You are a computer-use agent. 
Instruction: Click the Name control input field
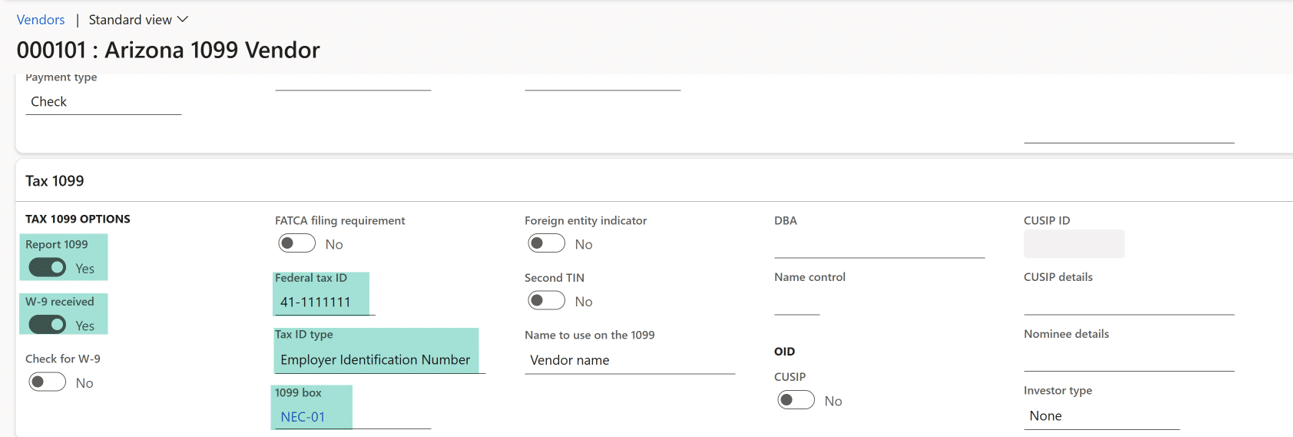(x=797, y=302)
